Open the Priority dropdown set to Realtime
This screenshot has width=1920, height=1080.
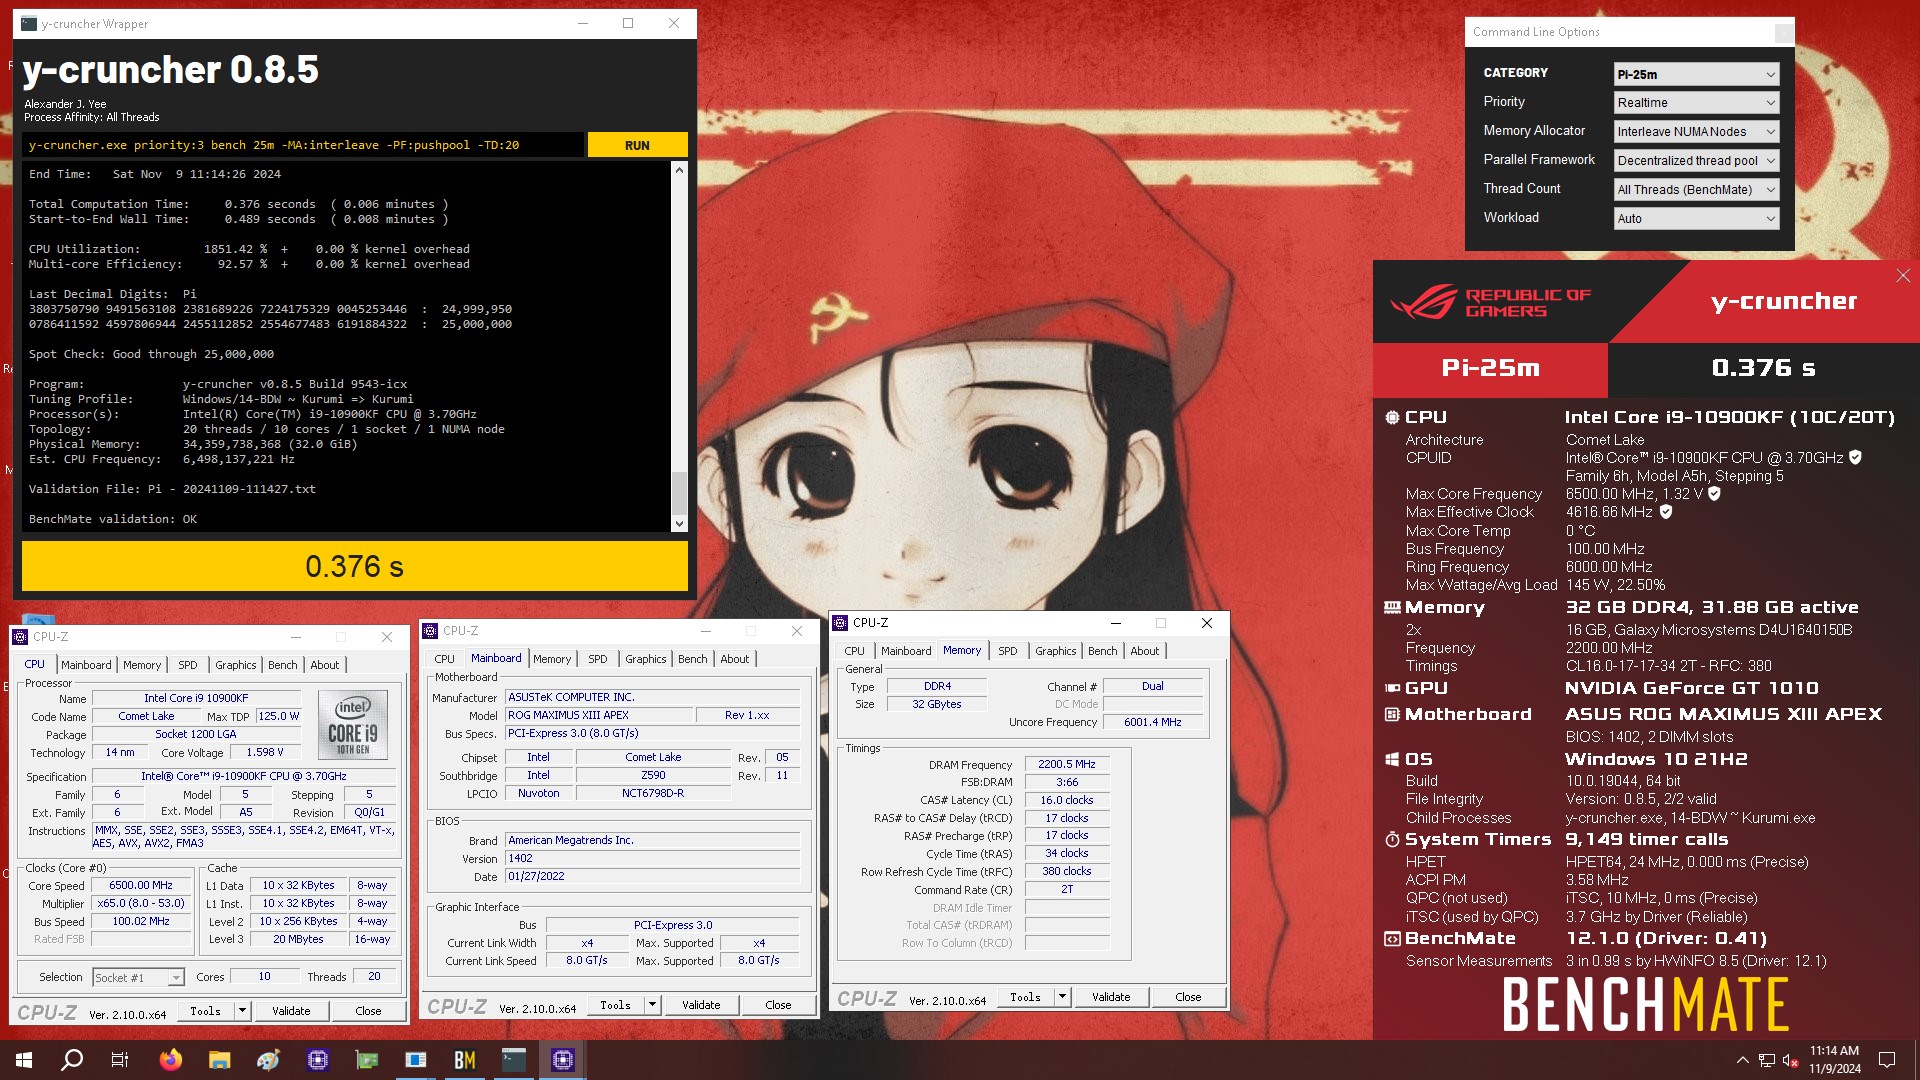(1696, 102)
